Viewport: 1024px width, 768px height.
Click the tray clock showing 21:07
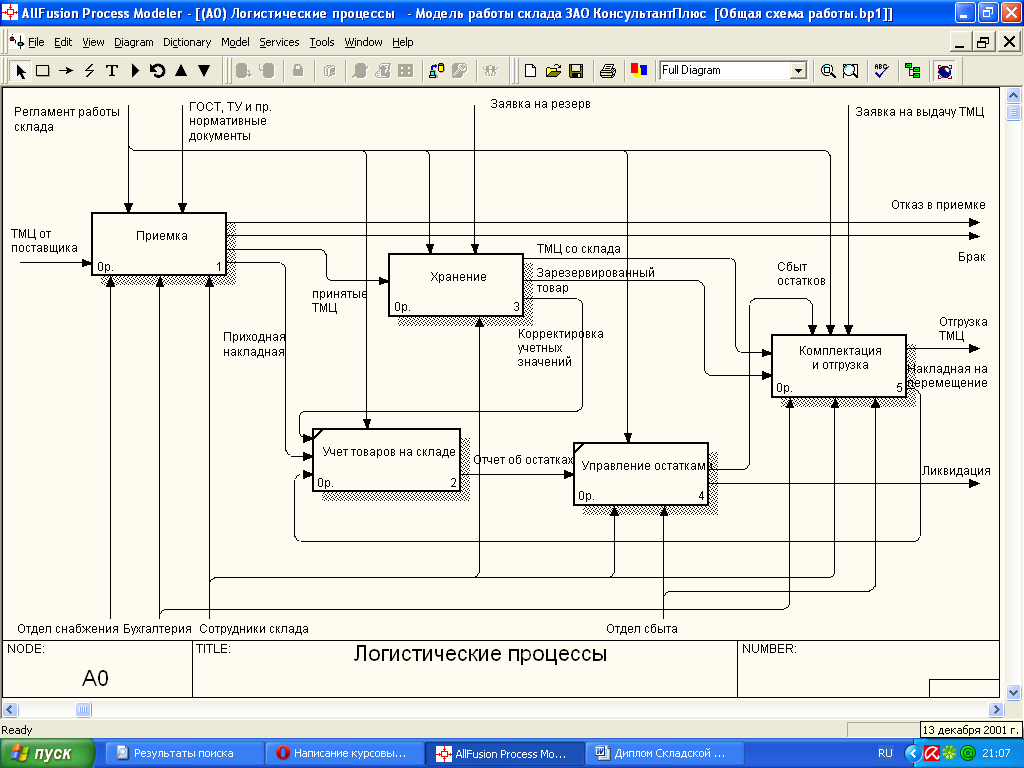tap(996, 753)
